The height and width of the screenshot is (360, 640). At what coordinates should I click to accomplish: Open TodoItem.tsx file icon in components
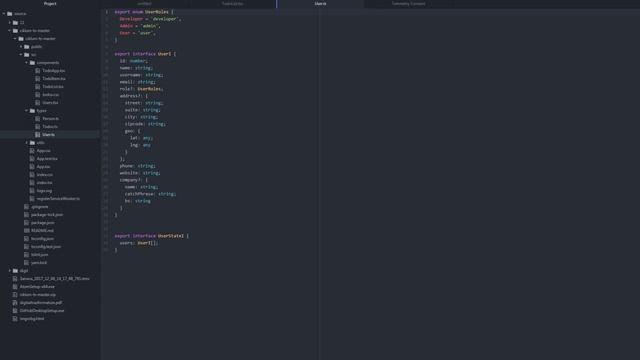point(38,78)
